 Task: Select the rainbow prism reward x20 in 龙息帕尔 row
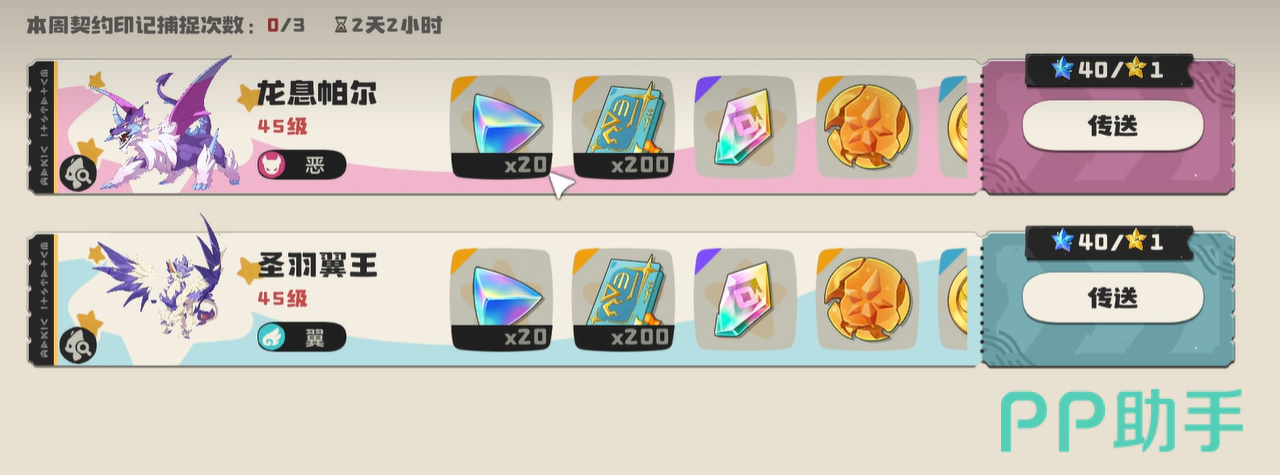pyautogui.click(x=501, y=127)
